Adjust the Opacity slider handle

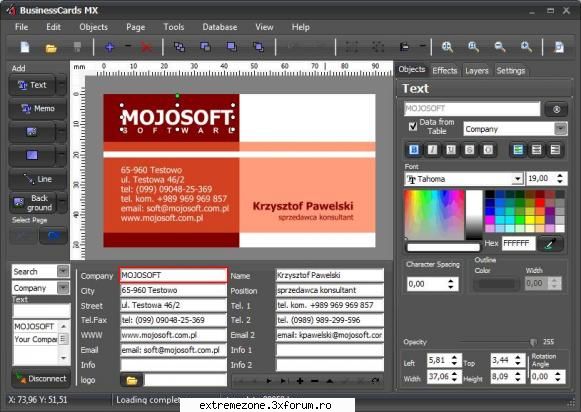533,342
